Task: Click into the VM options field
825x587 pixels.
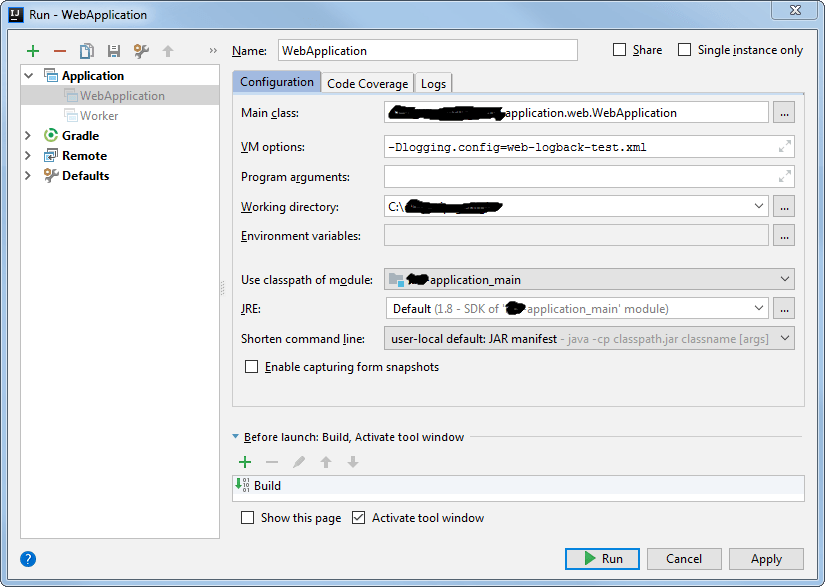Action: (x=589, y=147)
